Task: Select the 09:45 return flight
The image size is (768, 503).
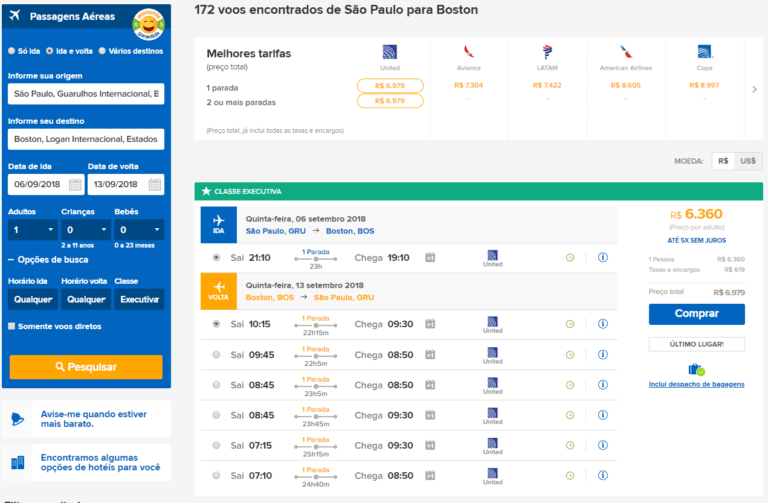Action: point(217,354)
